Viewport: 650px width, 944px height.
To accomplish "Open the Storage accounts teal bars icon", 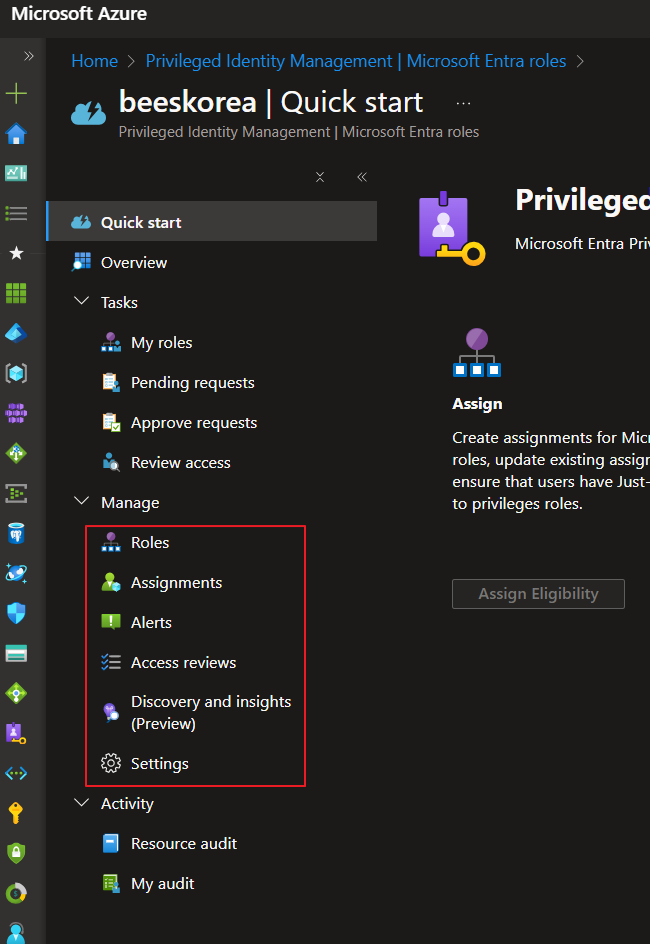I will [x=16, y=653].
